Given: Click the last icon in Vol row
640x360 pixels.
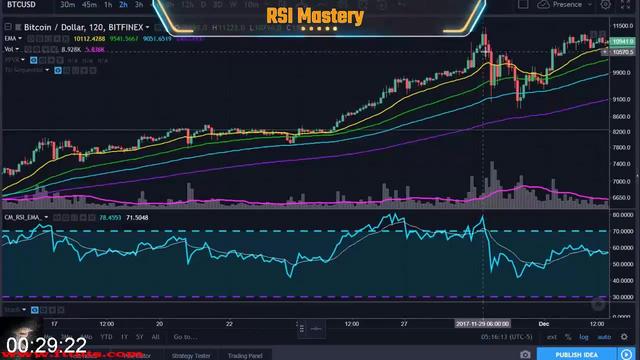Looking at the screenshot, I should [55, 49].
